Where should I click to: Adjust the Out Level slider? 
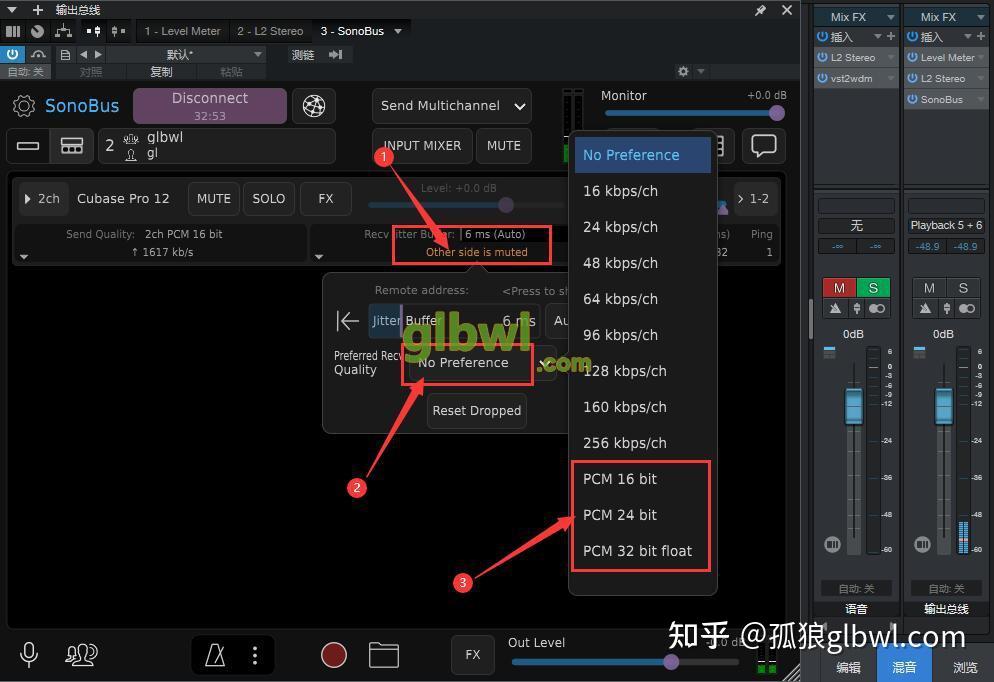pos(670,662)
